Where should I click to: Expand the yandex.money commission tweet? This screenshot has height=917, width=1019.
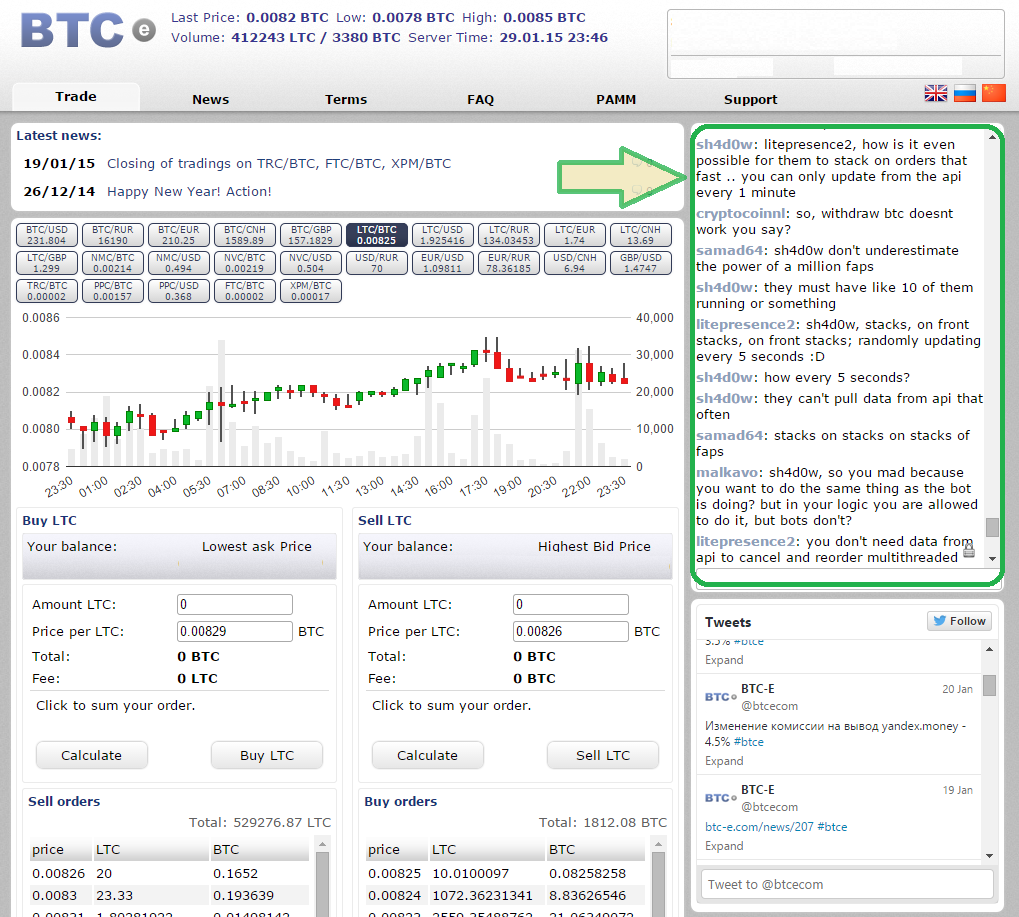[724, 760]
